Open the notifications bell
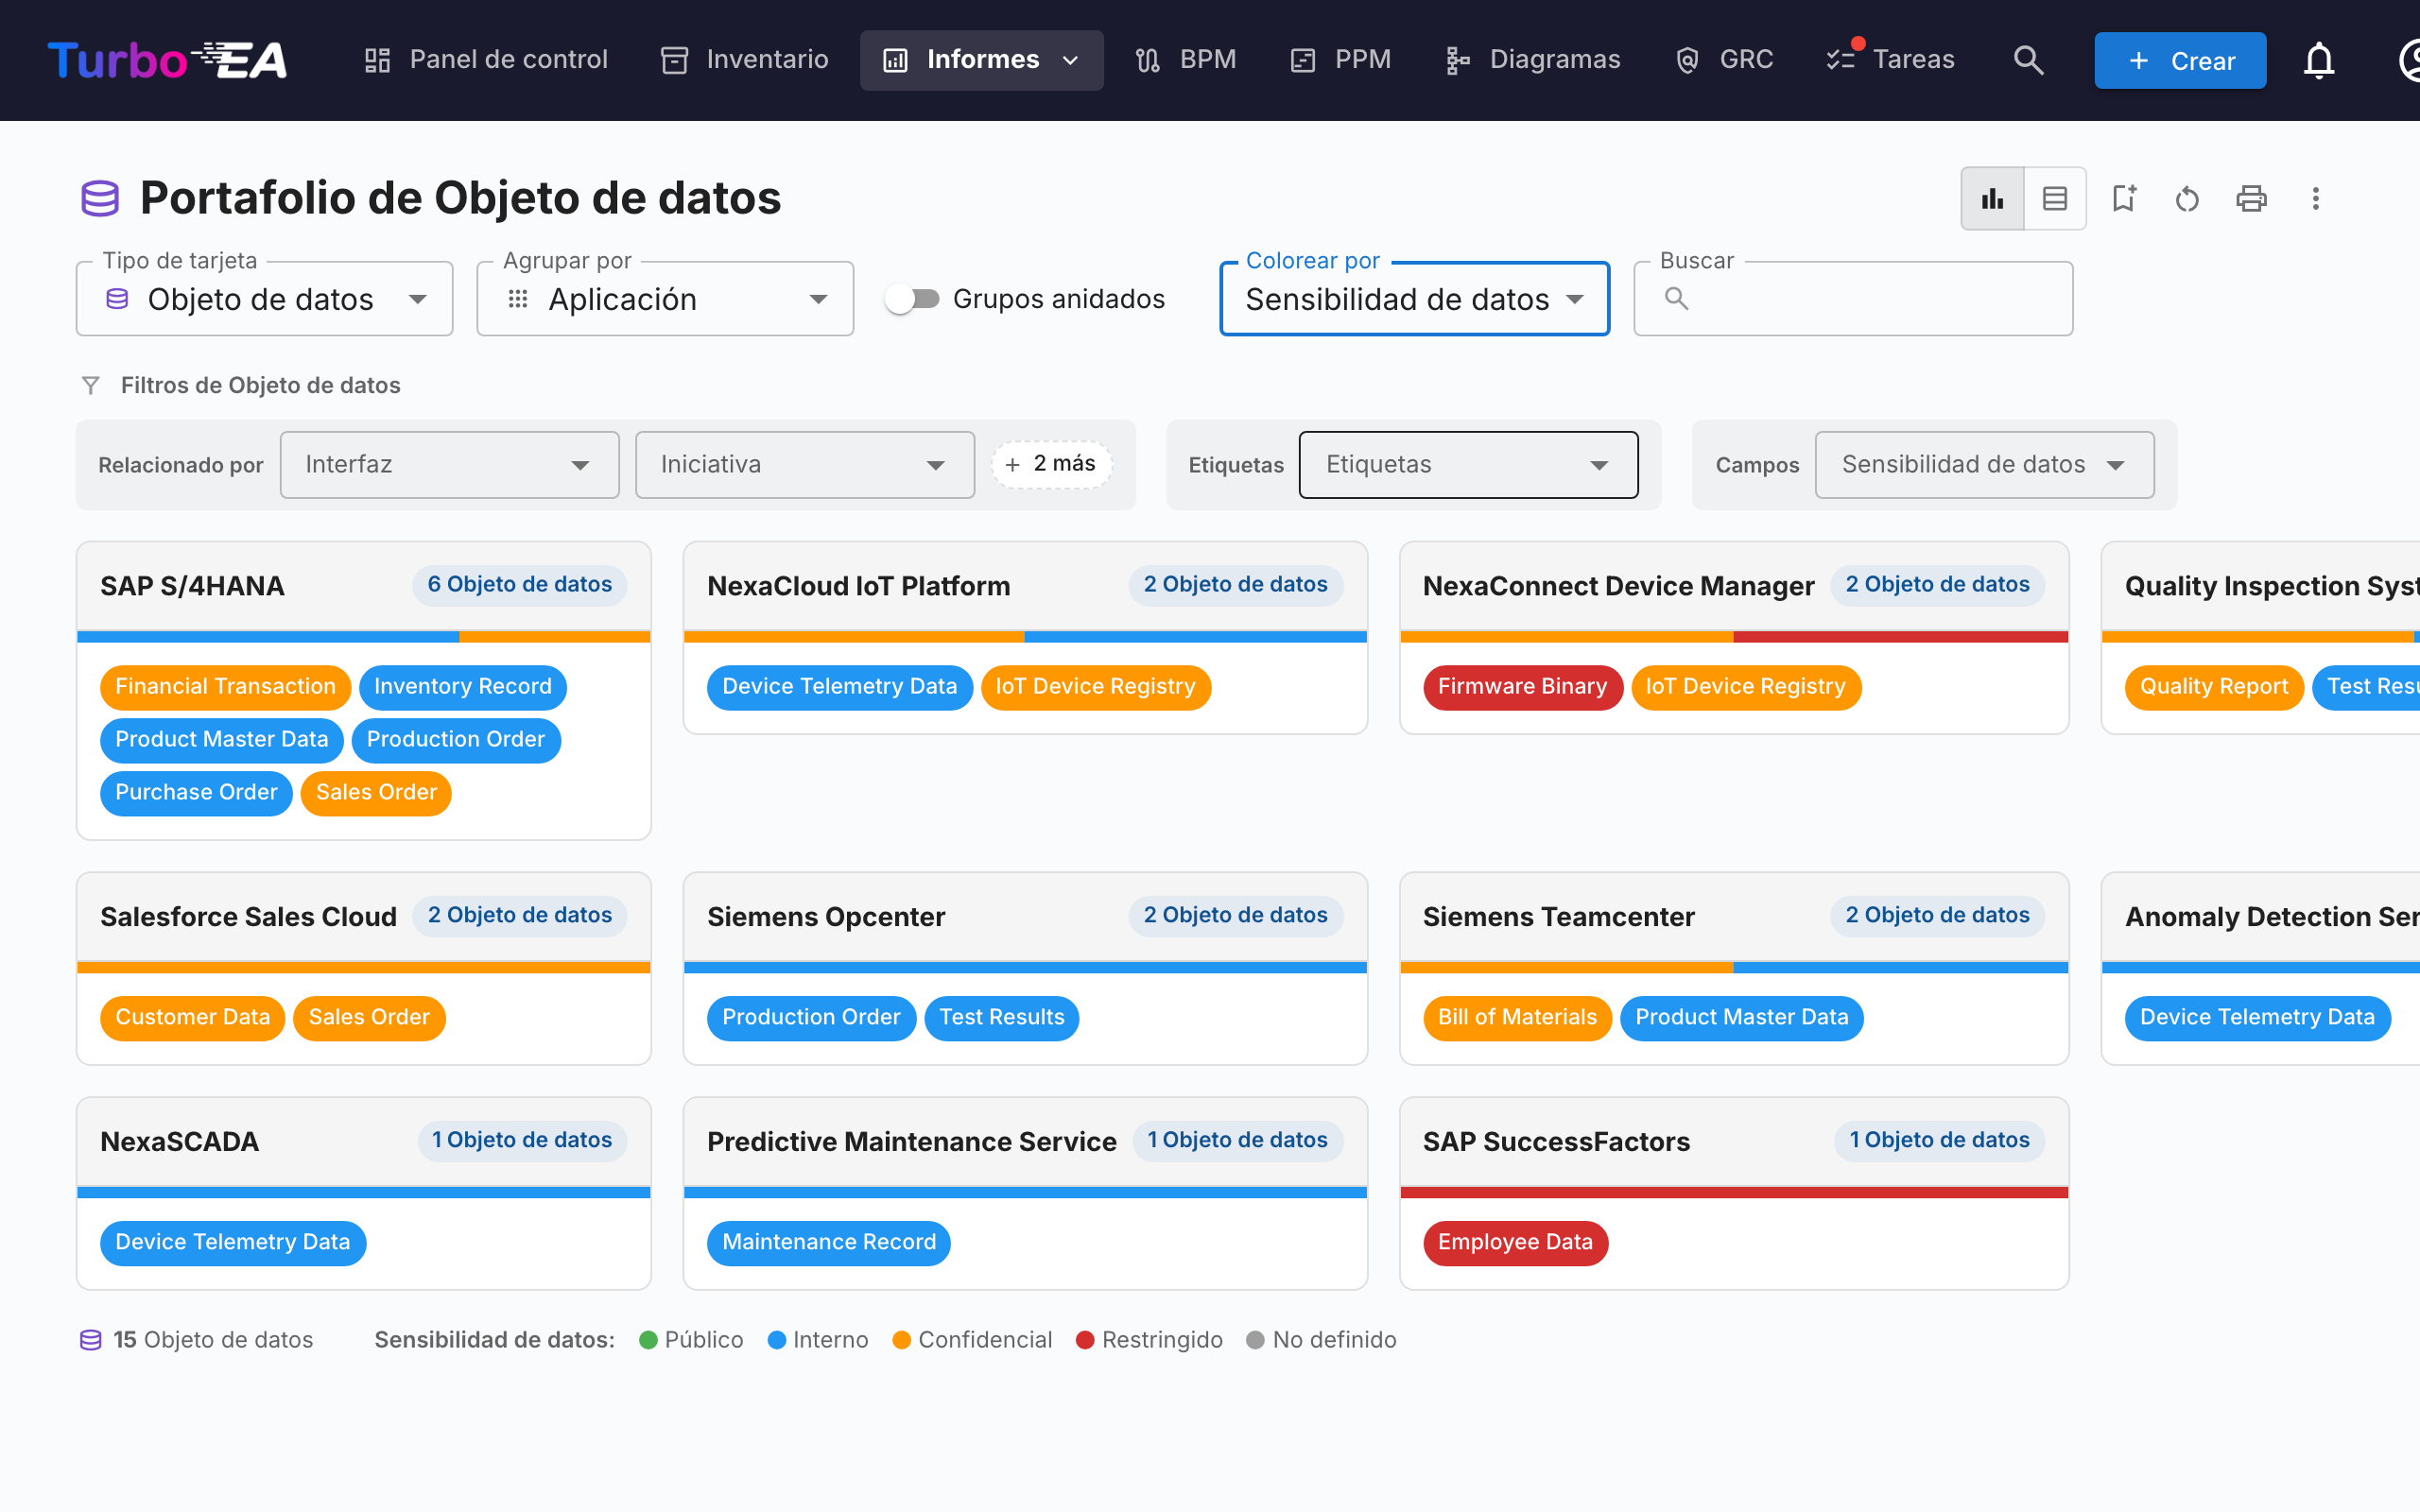Image resolution: width=2420 pixels, height=1512 pixels. click(2319, 60)
